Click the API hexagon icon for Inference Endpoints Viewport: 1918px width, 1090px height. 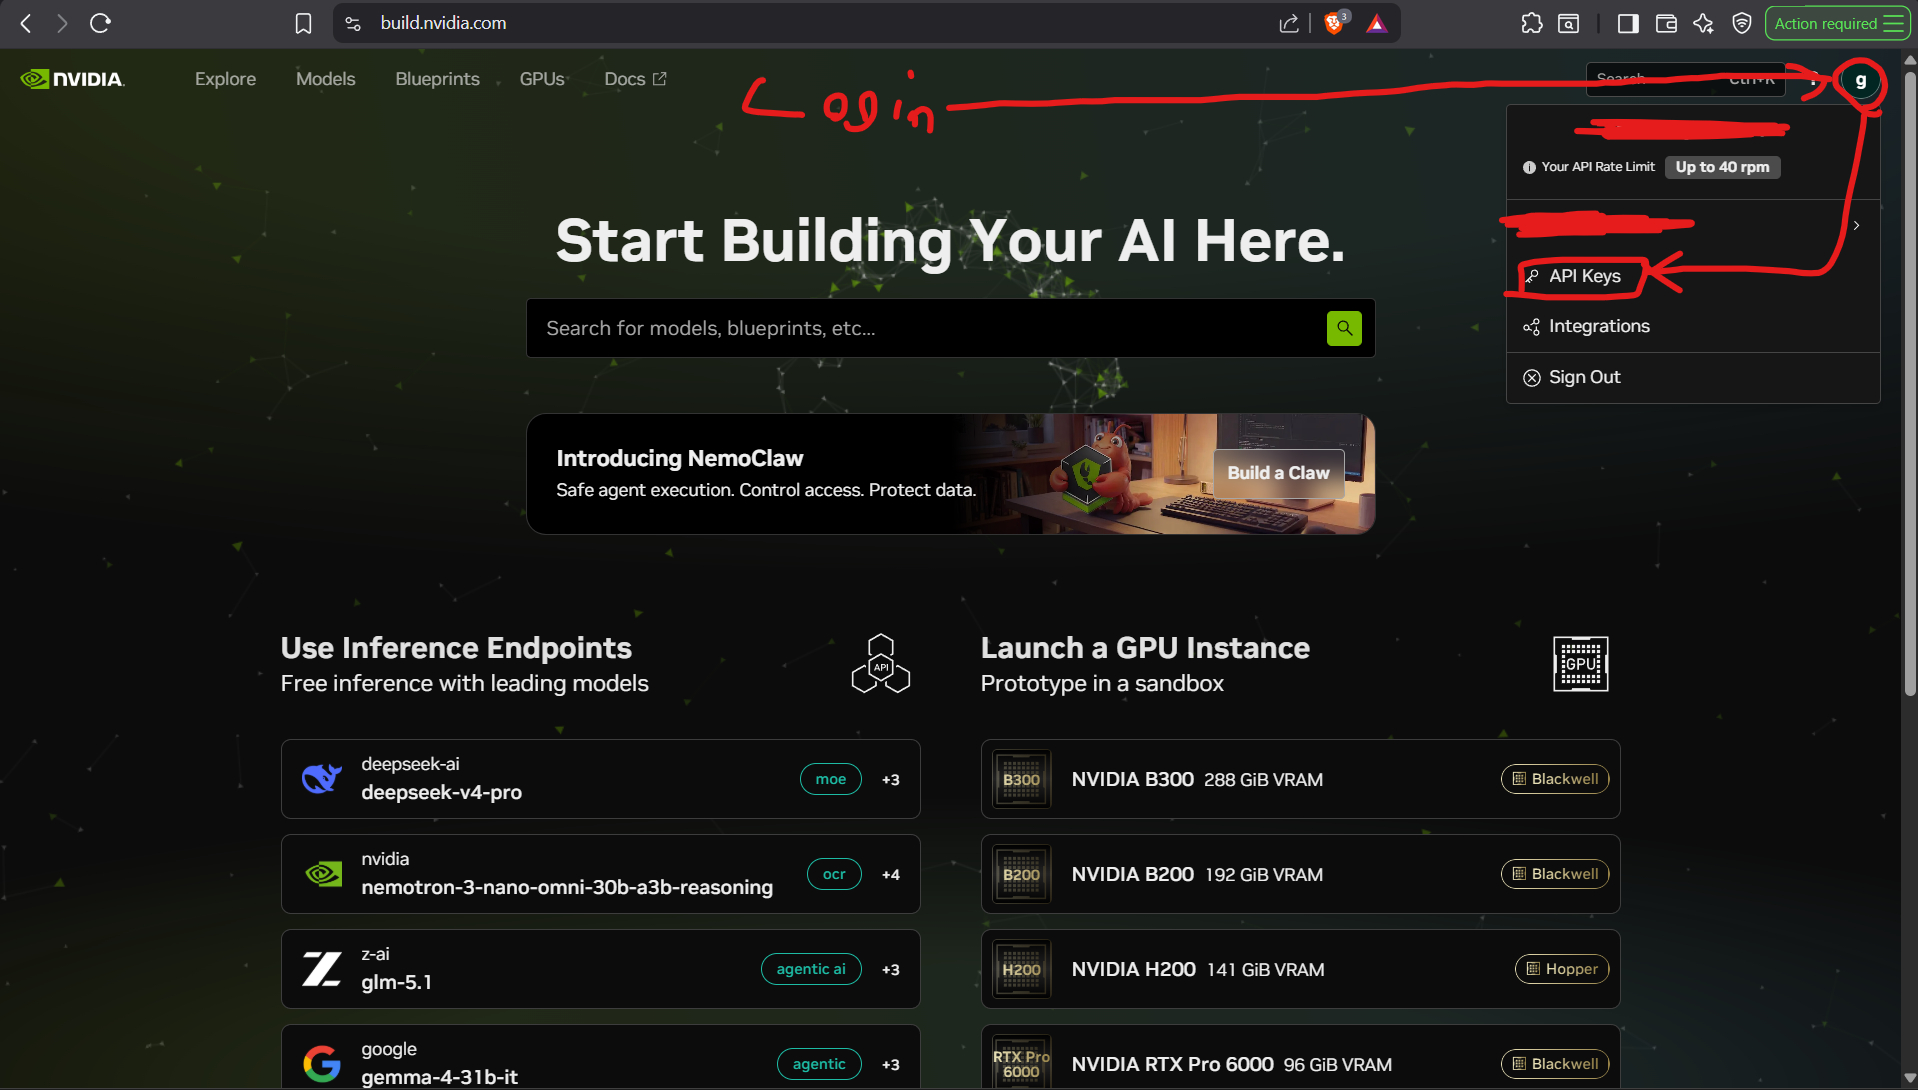(x=881, y=664)
